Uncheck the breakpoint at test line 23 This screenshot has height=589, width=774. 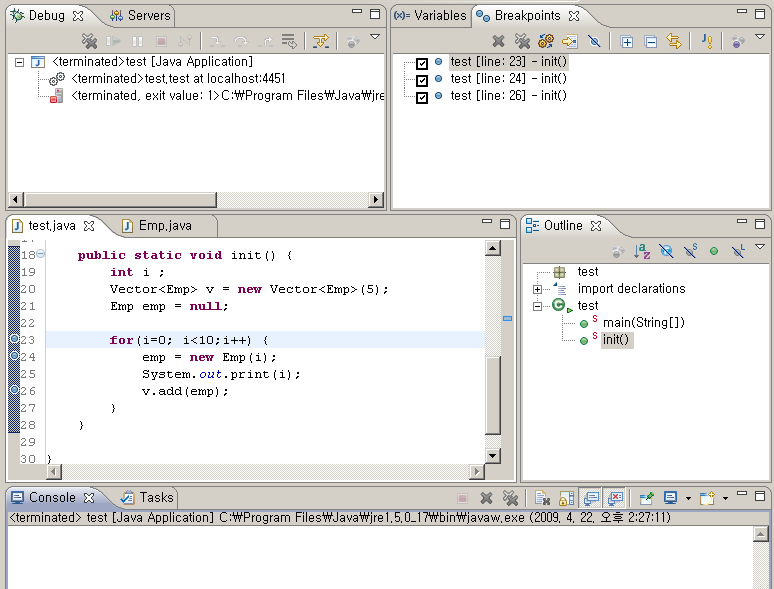tap(422, 63)
